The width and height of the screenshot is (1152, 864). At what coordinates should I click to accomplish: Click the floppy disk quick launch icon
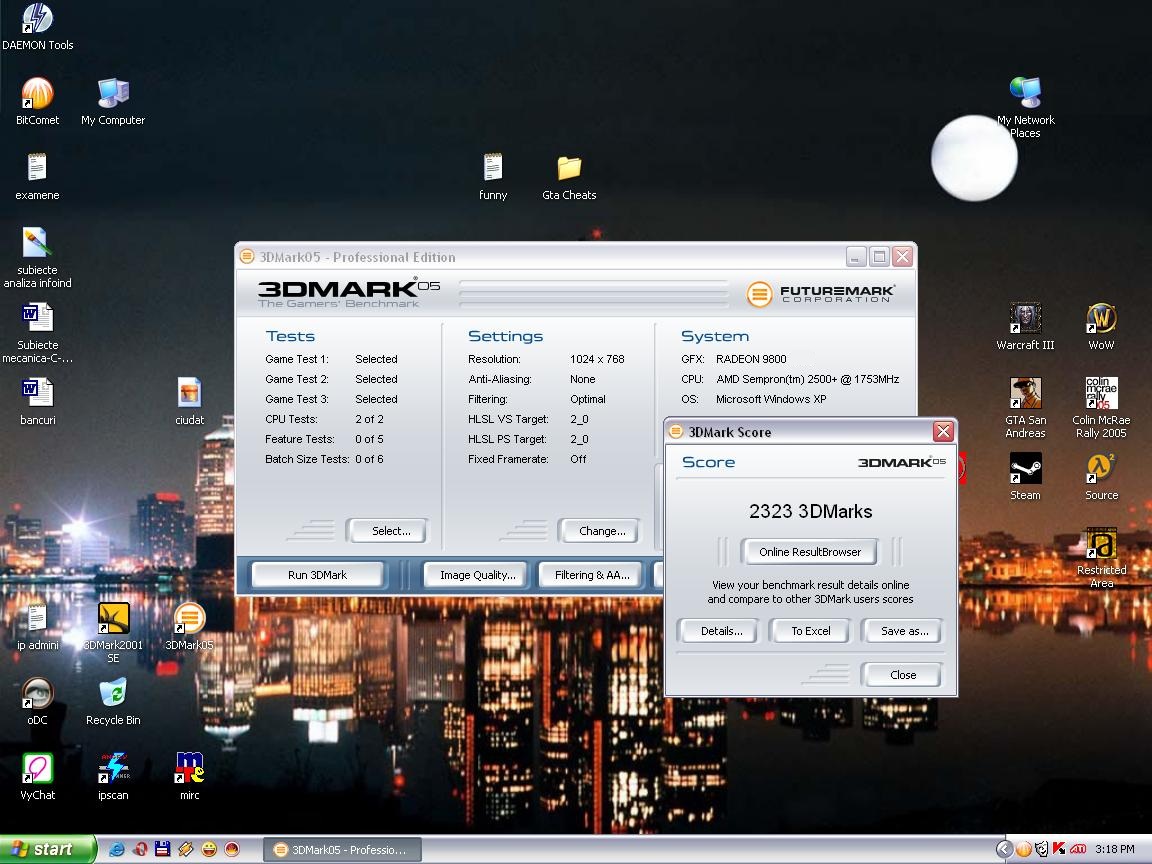pos(162,849)
